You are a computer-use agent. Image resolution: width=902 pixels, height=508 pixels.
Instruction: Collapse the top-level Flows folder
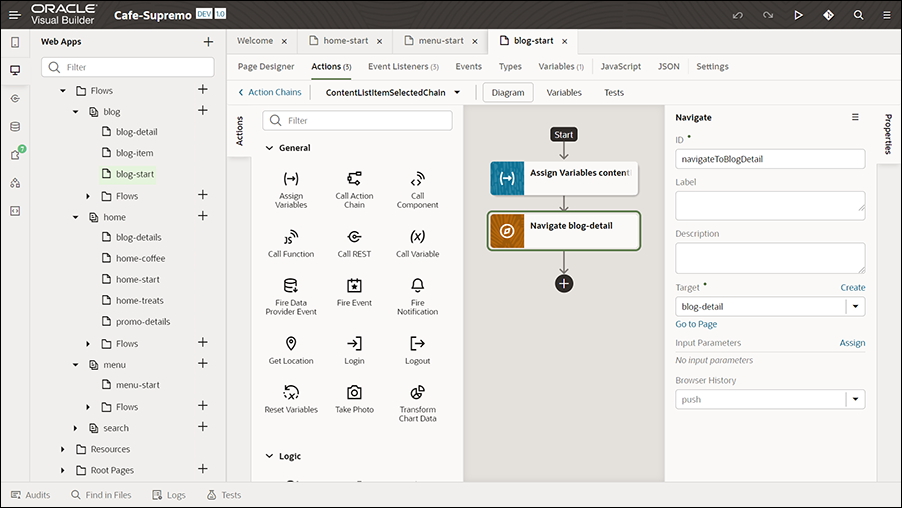[63, 90]
